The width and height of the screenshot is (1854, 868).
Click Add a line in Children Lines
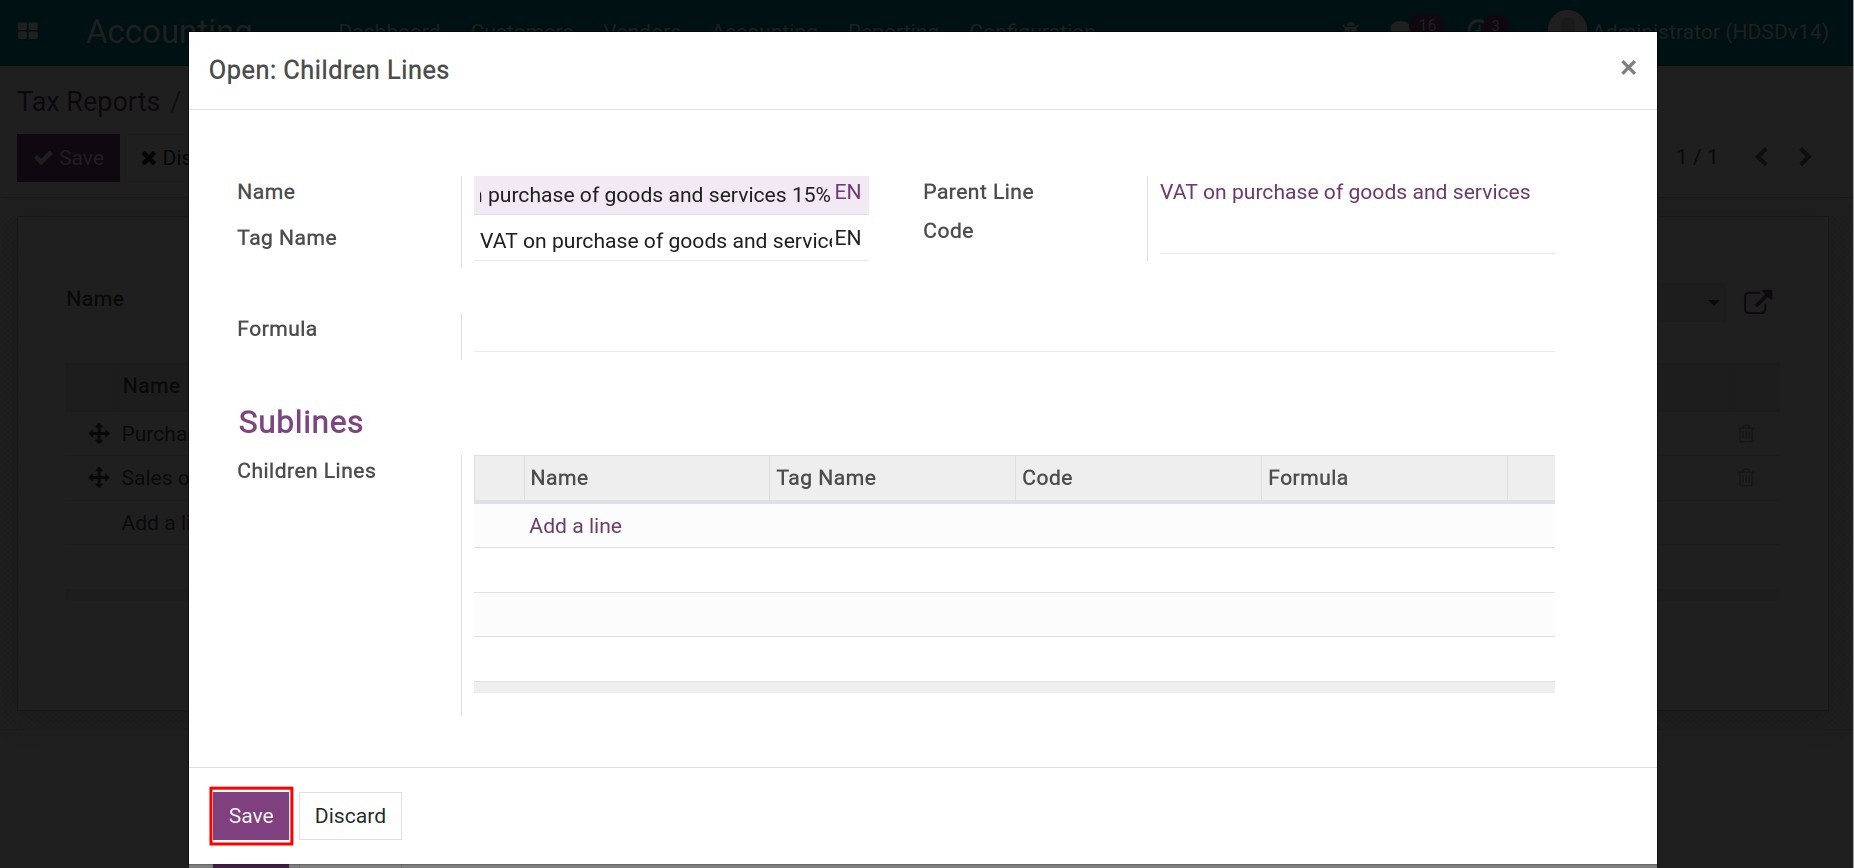pos(575,526)
